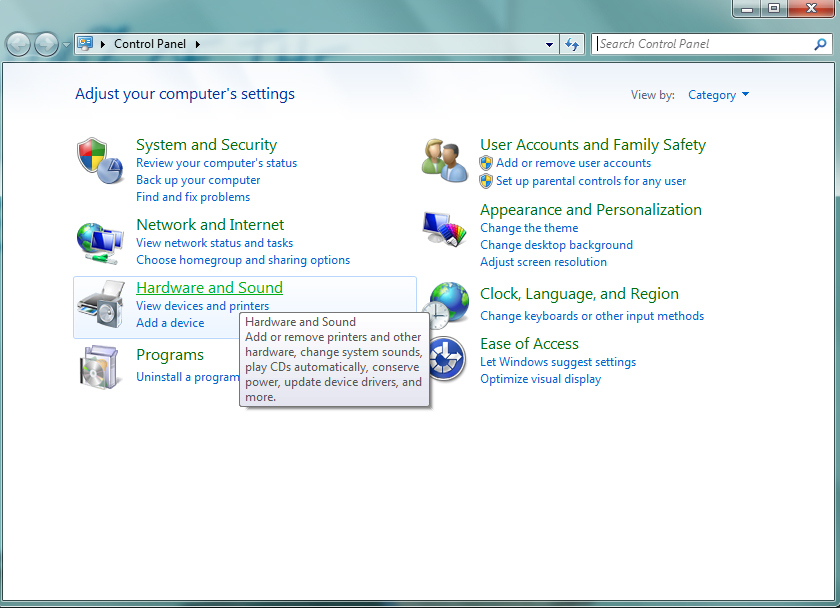Open Choose homegroup and sharing options
This screenshot has height=608, width=840.
[243, 260]
